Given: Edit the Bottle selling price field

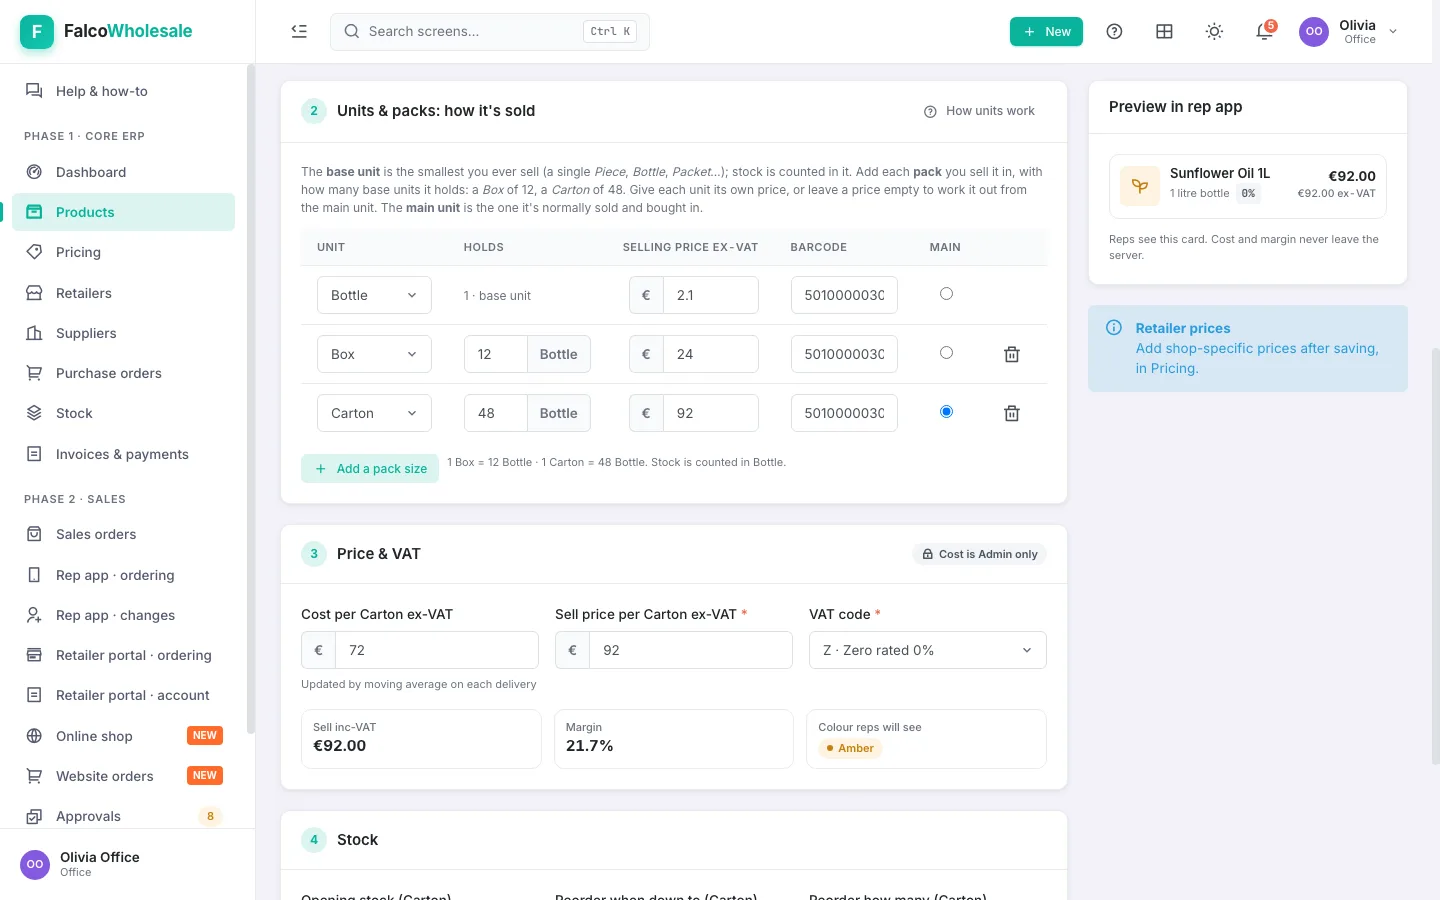Looking at the screenshot, I should pyautogui.click(x=710, y=295).
